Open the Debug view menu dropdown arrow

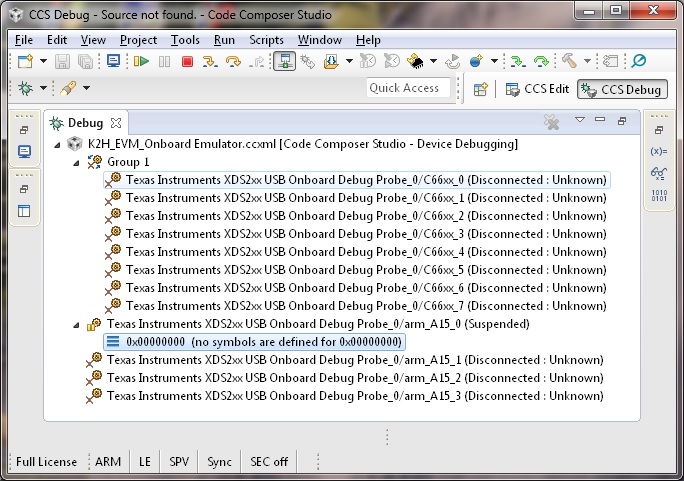coord(578,121)
